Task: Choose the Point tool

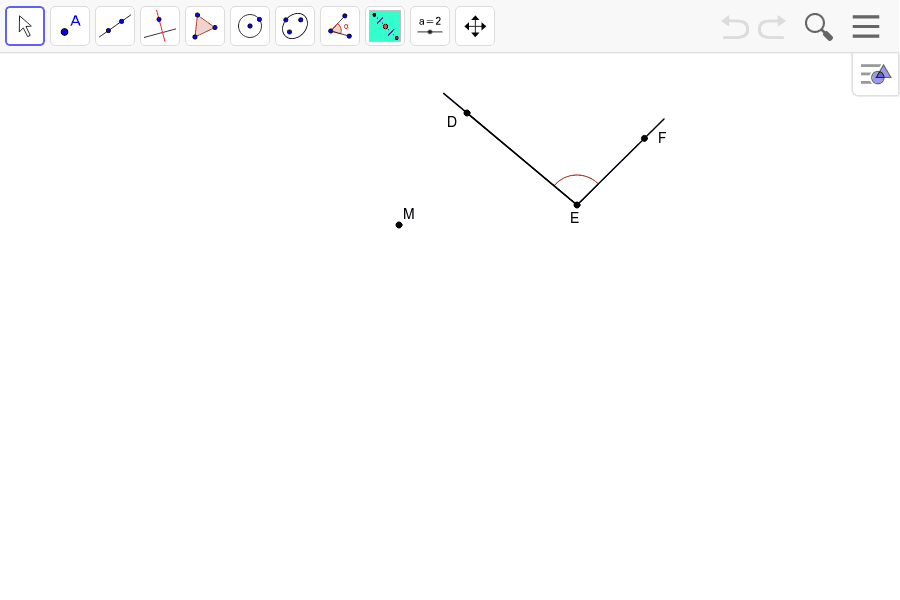Action: coord(70,26)
